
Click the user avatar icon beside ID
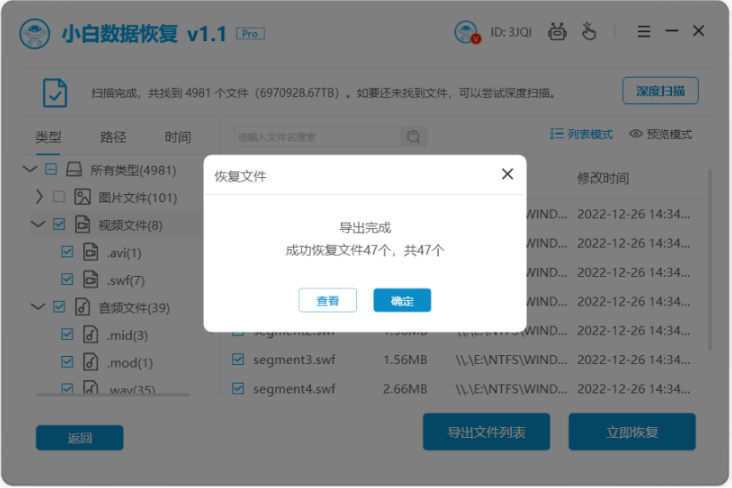pyautogui.click(x=467, y=32)
